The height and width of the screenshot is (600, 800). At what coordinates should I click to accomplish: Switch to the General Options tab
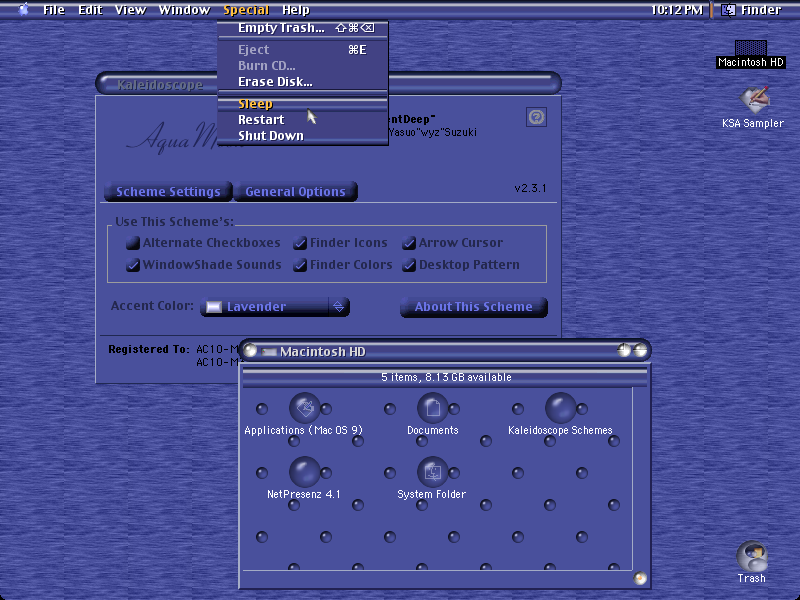(295, 191)
